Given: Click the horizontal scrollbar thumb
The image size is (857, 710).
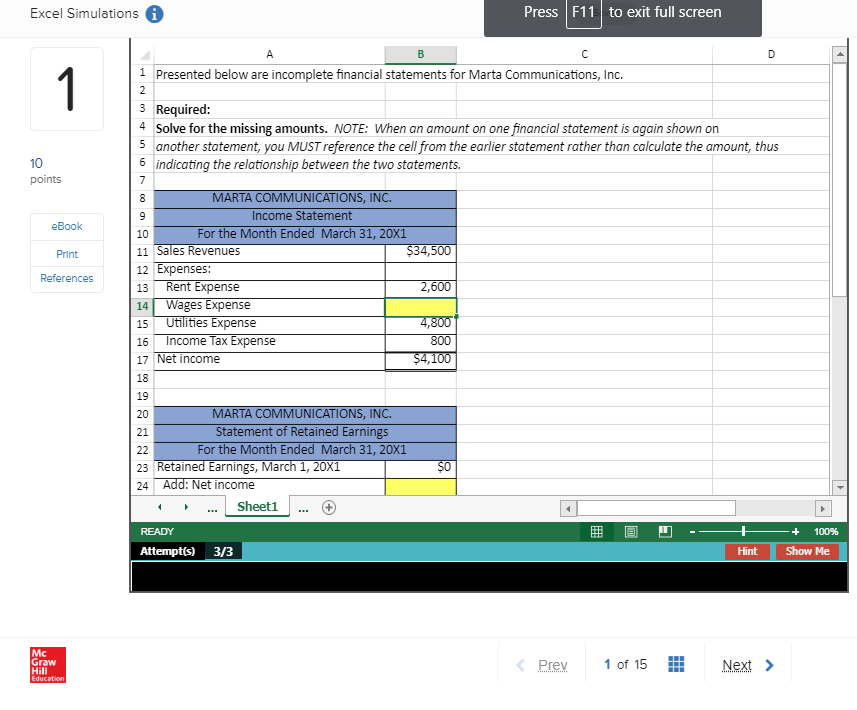Looking at the screenshot, I should (x=656, y=508).
